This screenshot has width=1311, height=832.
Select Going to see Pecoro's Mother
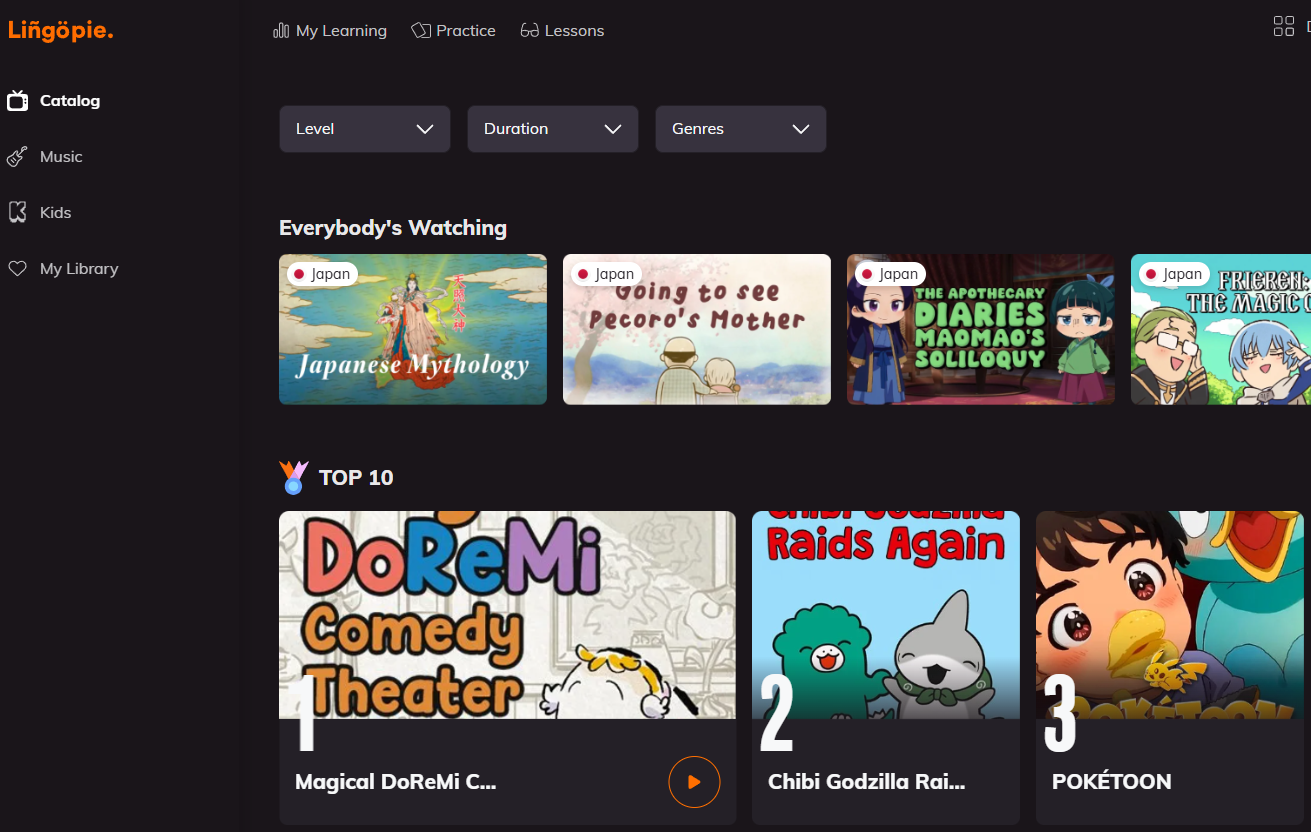coord(696,329)
